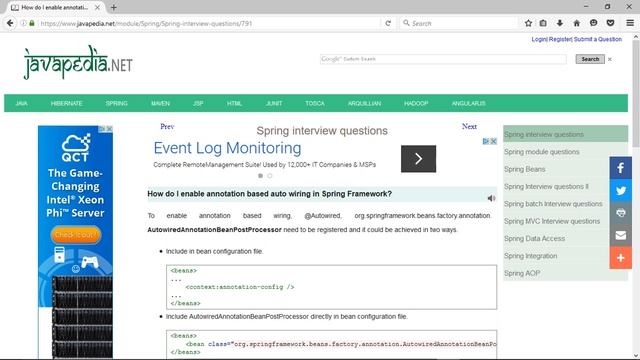Click the Google custom search input
This screenshot has height=360, width=640.
(443, 59)
